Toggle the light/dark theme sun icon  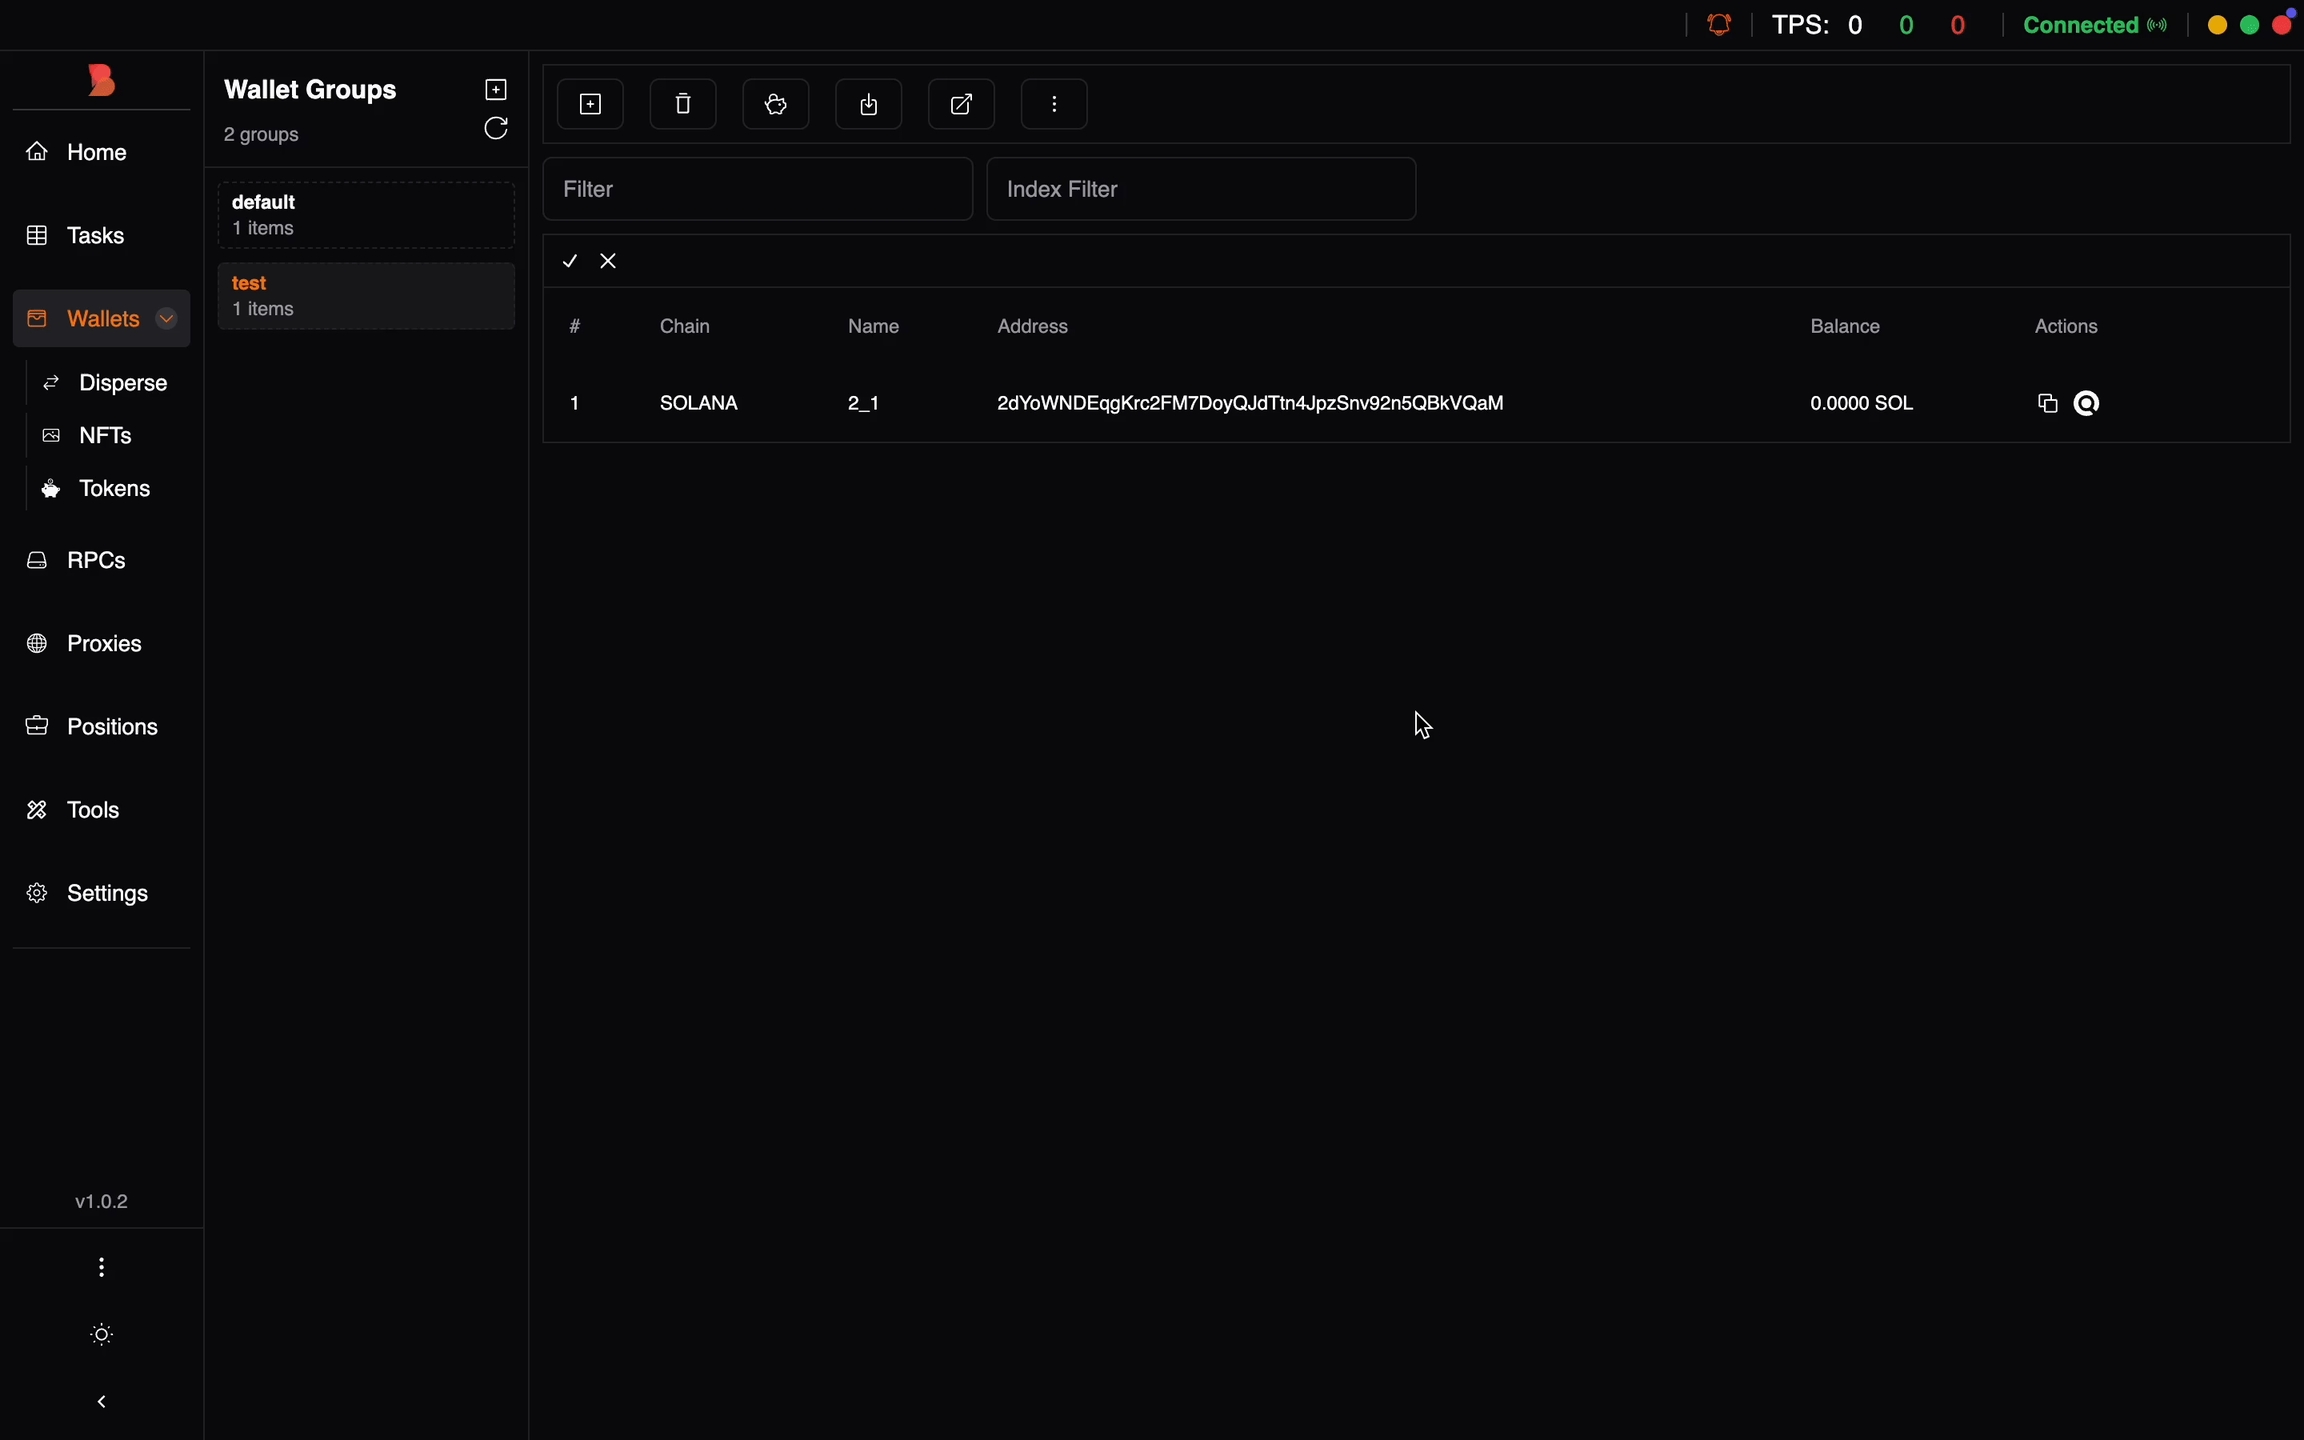pos(102,1335)
